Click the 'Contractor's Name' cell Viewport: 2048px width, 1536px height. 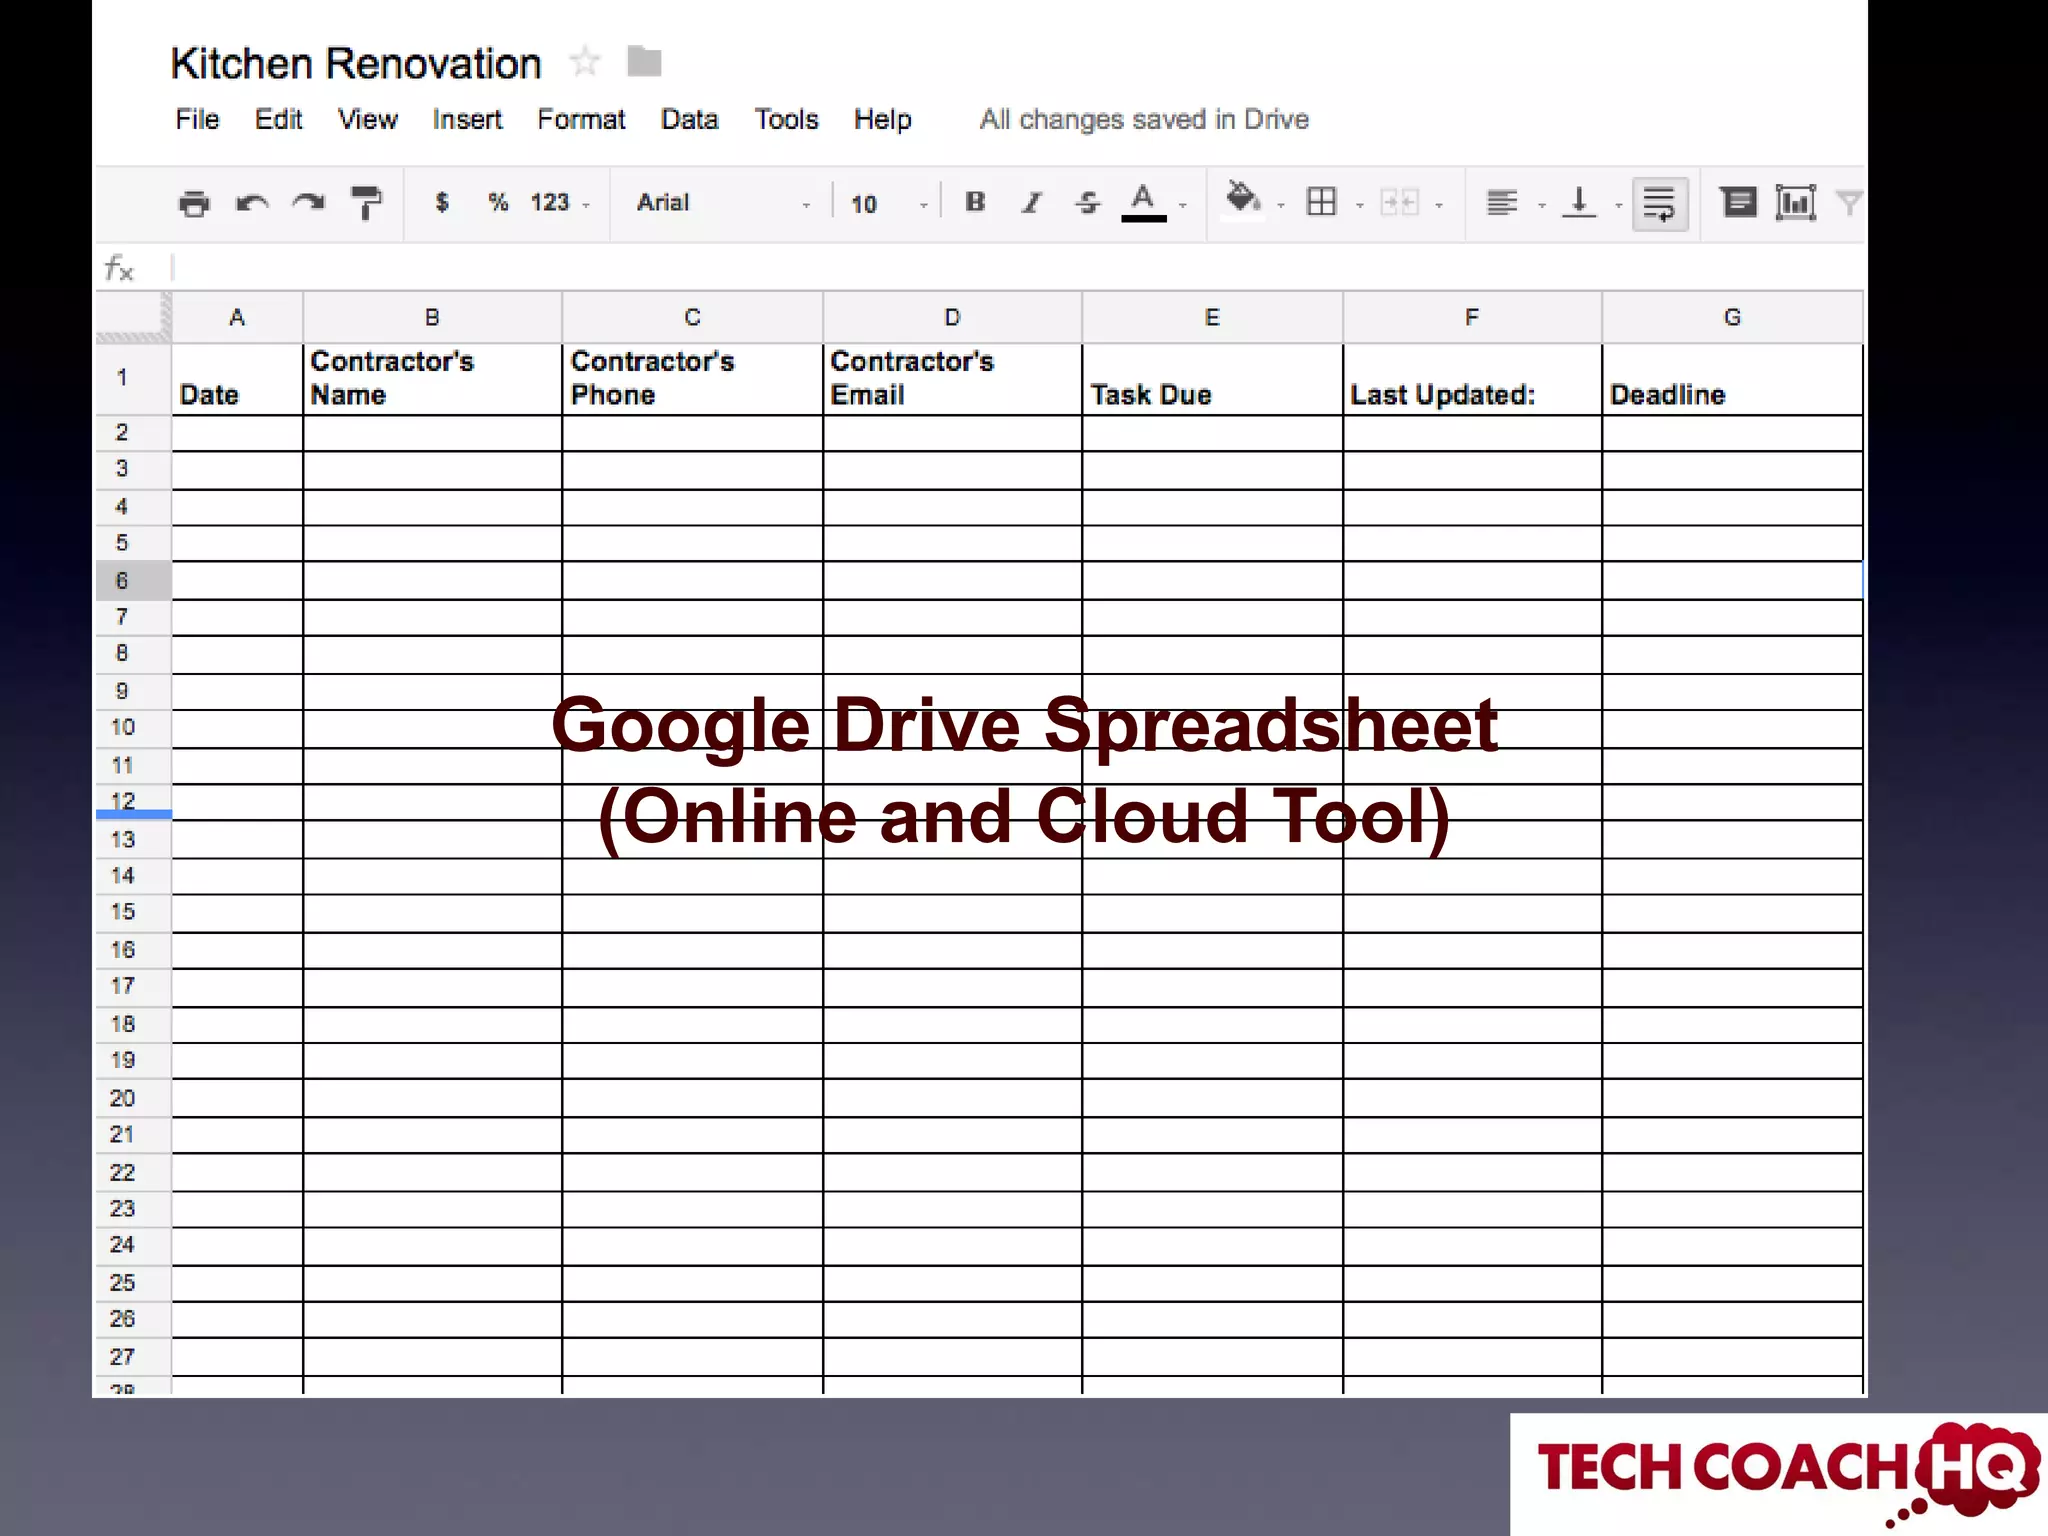coord(432,379)
